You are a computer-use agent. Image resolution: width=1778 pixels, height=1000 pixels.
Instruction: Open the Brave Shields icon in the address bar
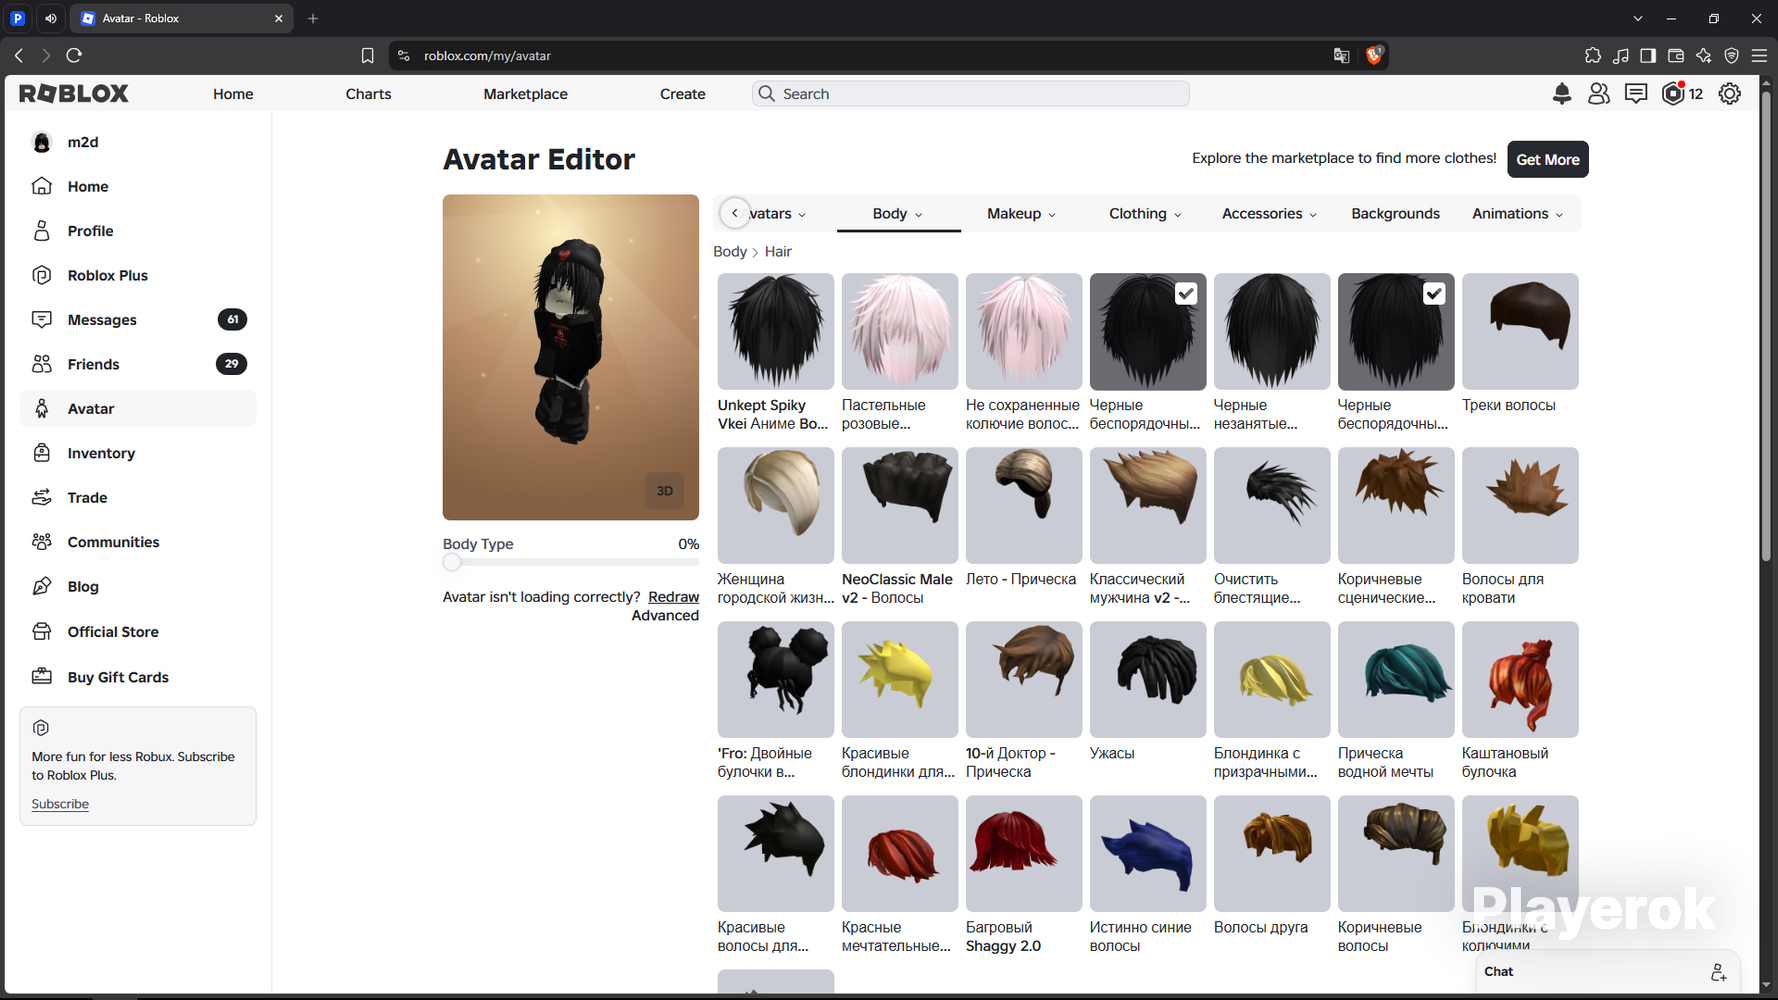1374,55
